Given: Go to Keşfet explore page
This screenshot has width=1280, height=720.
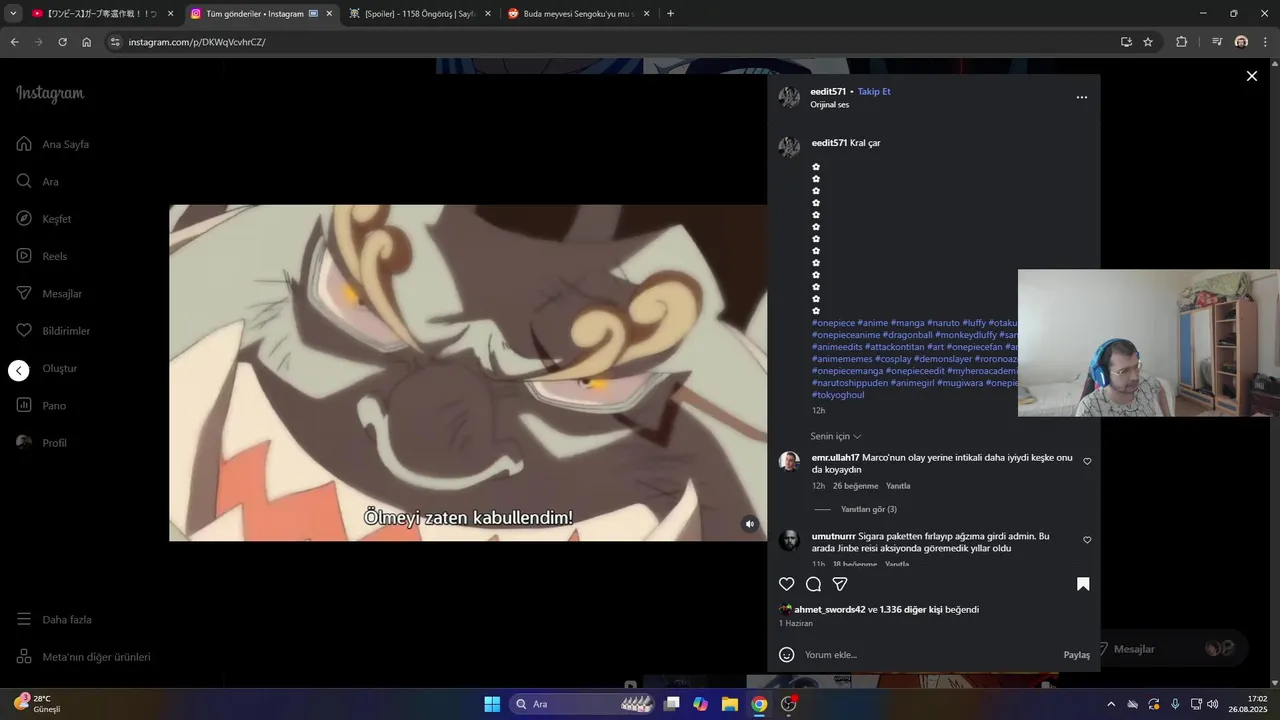Looking at the screenshot, I should (44, 219).
